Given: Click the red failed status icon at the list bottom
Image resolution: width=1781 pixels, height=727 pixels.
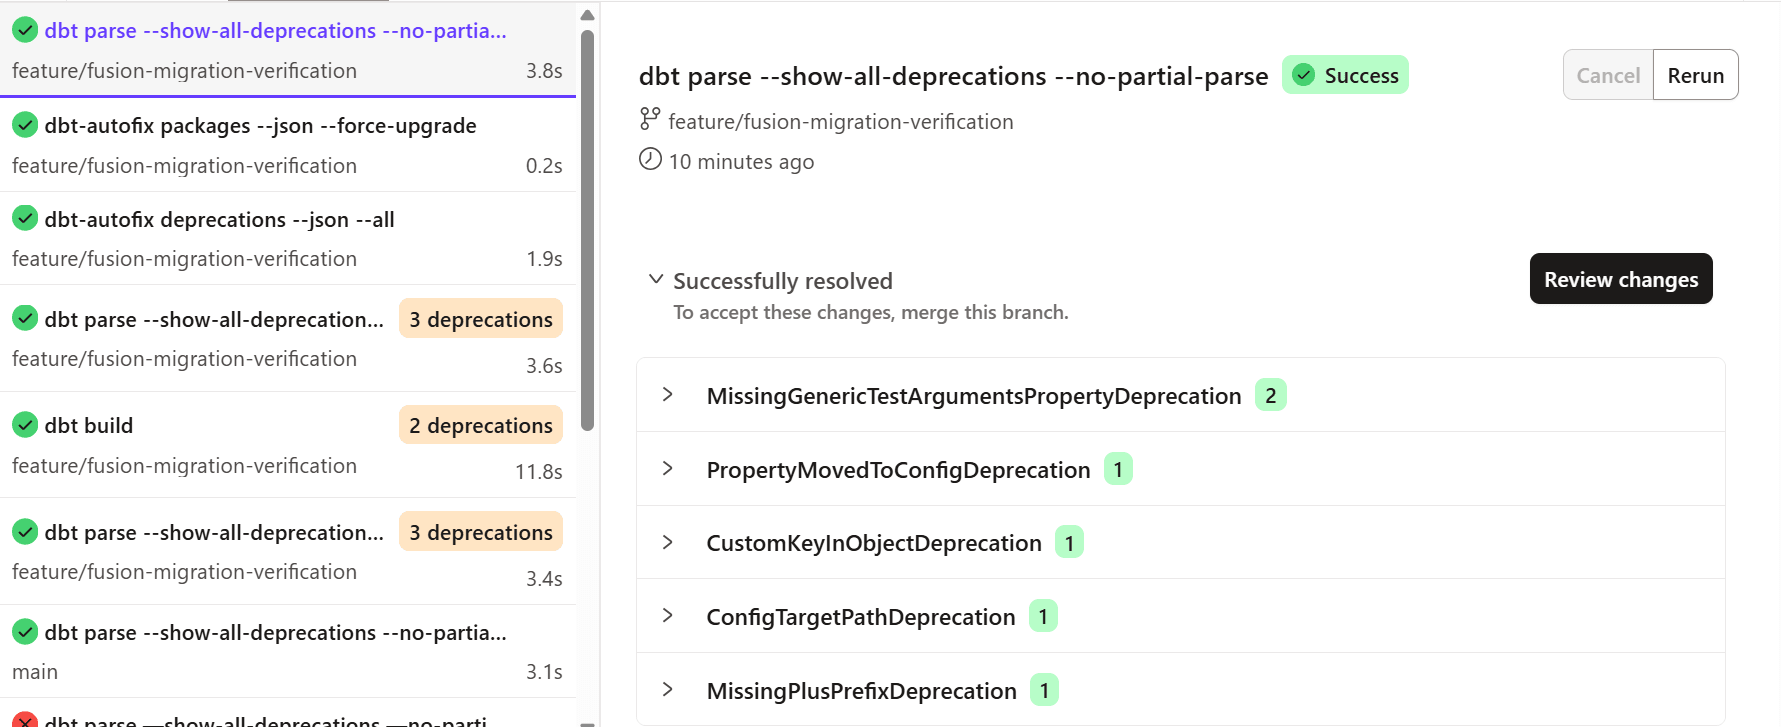Looking at the screenshot, I should pyautogui.click(x=25, y=720).
